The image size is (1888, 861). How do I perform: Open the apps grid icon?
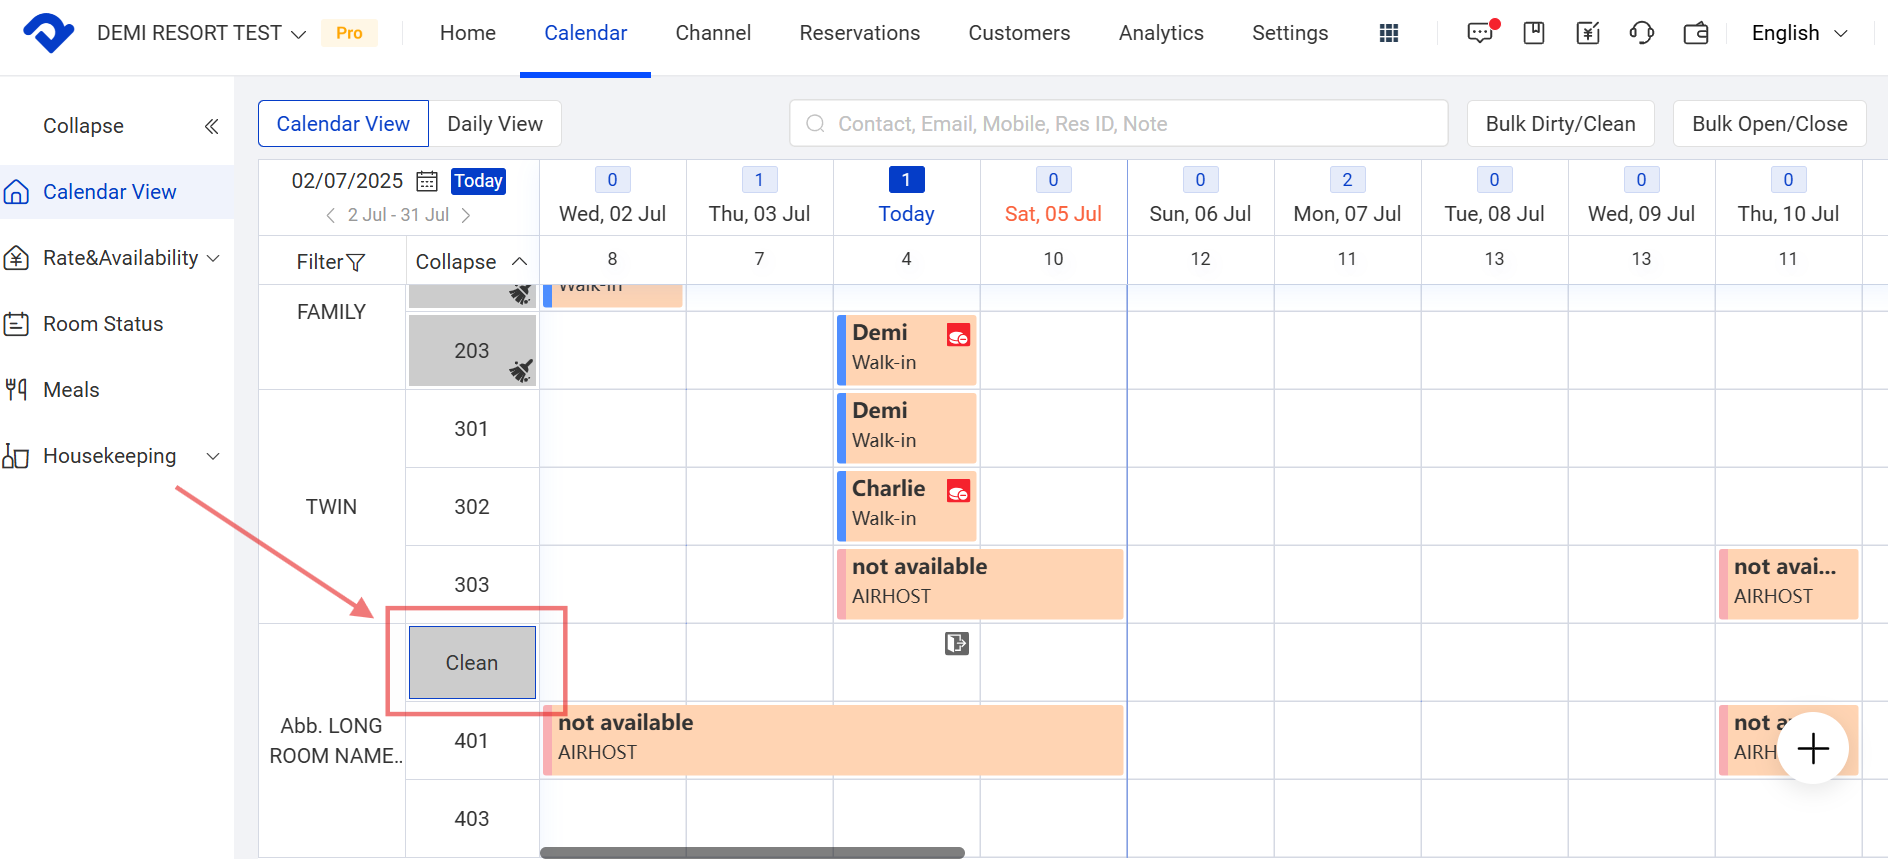[x=1388, y=33]
